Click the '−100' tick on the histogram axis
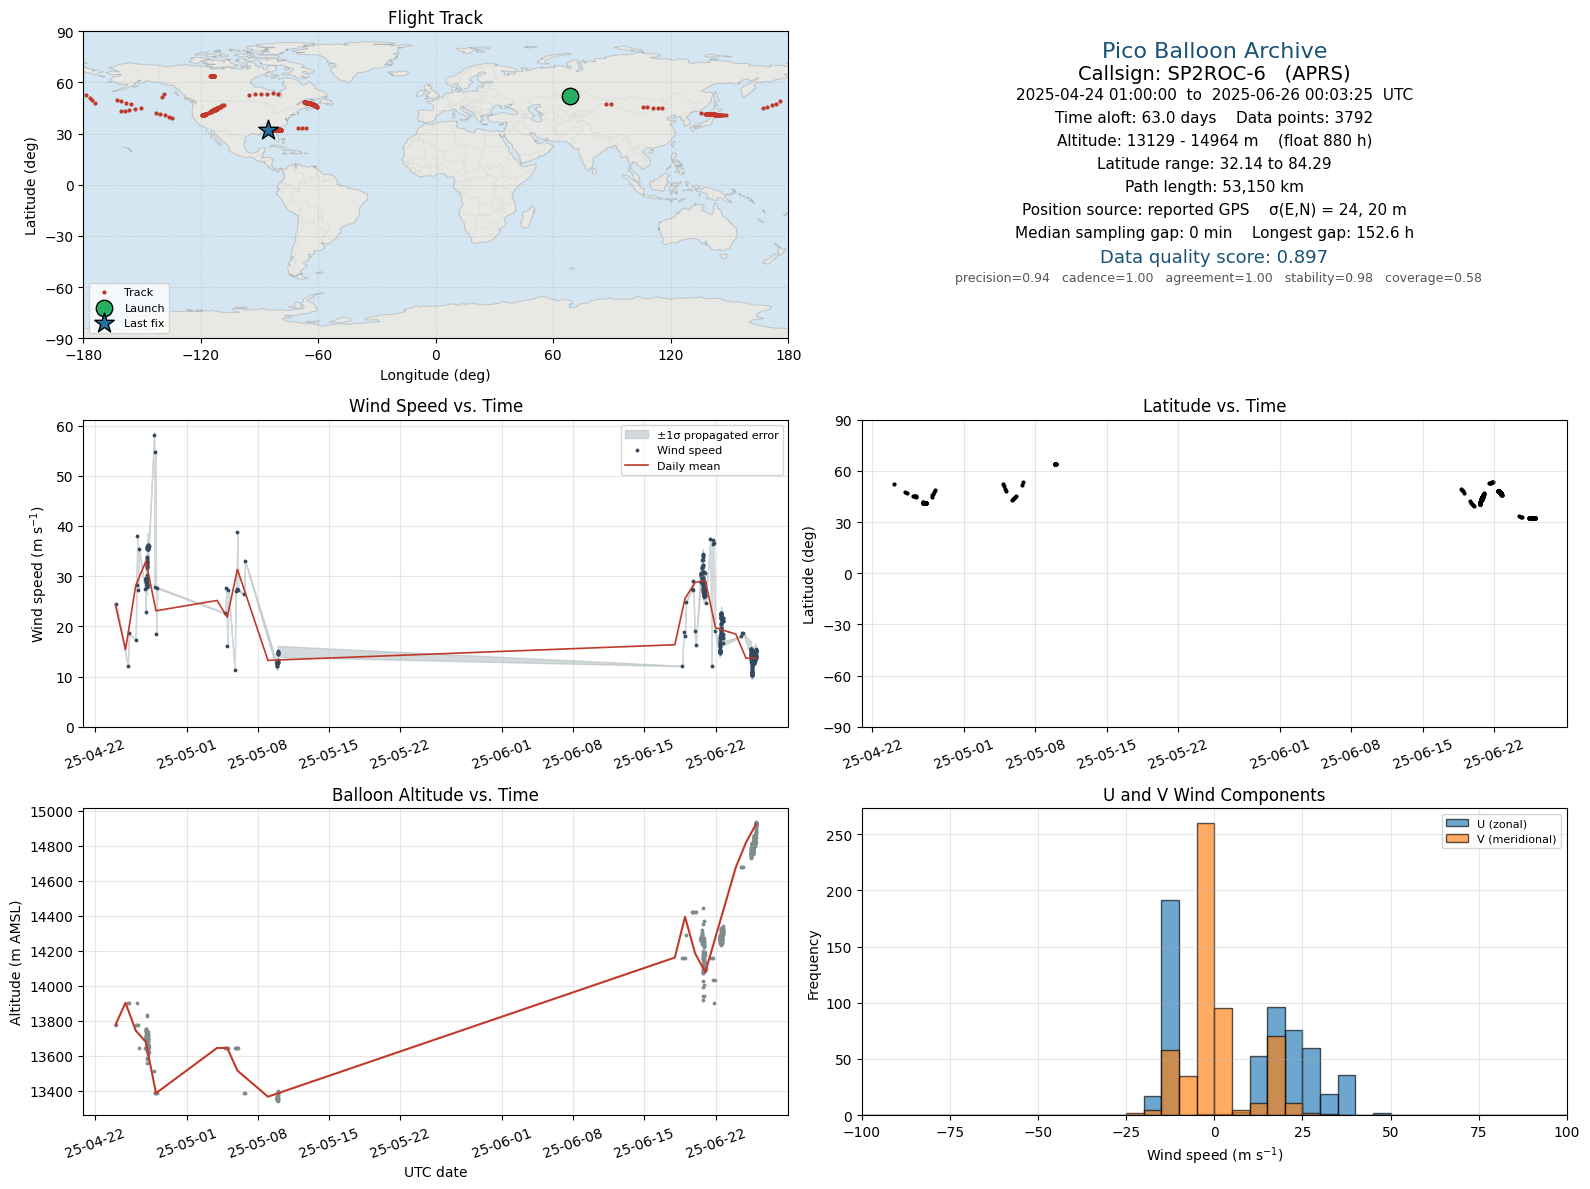The height and width of the screenshot is (1189, 1590). pyautogui.click(x=862, y=1132)
